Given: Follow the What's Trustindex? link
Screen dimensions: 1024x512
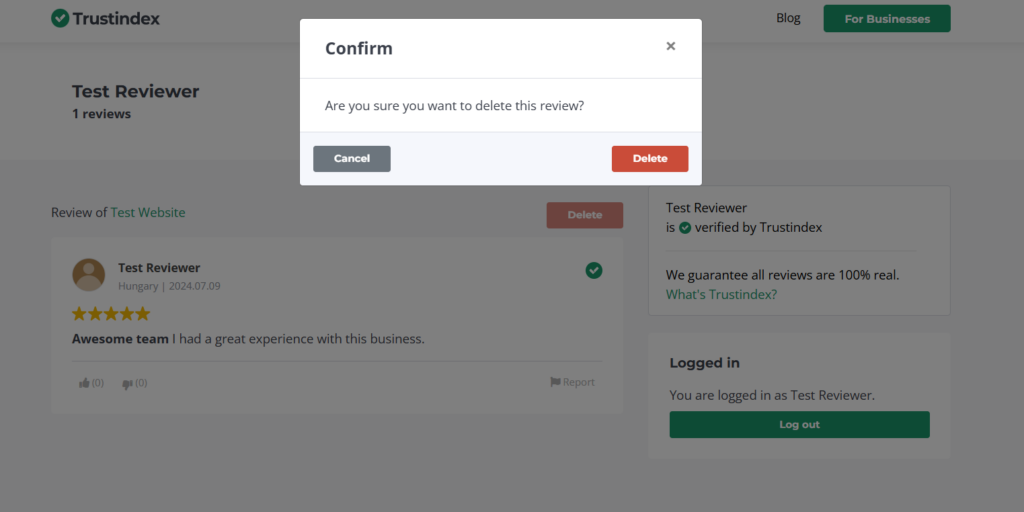Looking at the screenshot, I should (721, 294).
